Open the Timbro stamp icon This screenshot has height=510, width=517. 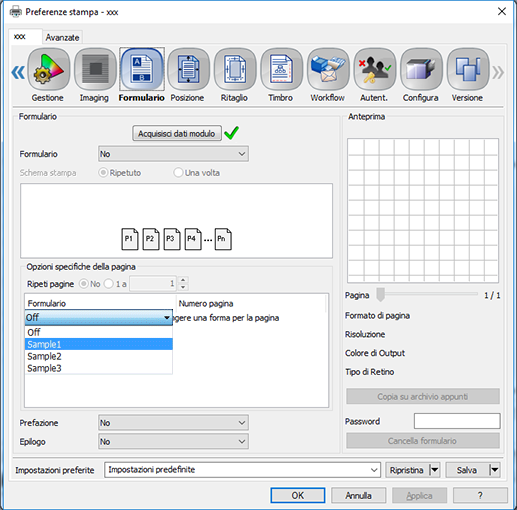(281, 69)
